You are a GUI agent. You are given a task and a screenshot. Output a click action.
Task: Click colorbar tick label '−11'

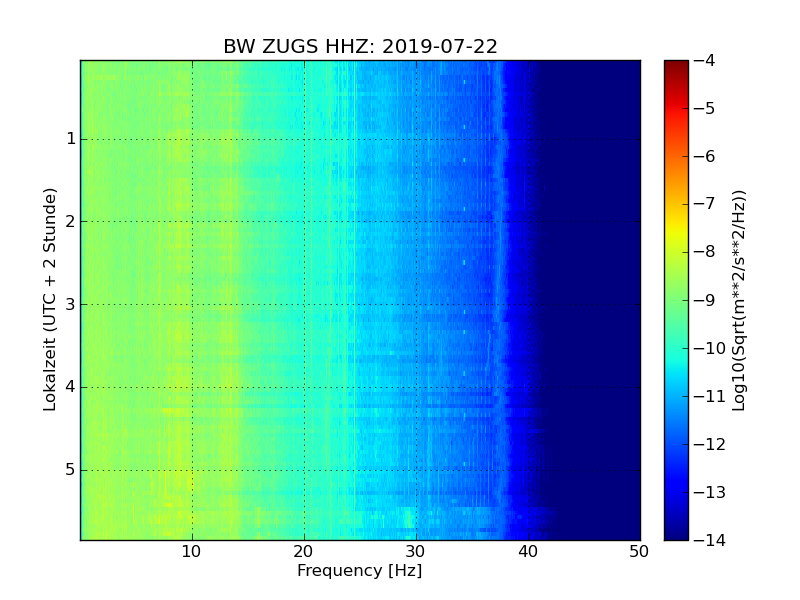tap(710, 396)
